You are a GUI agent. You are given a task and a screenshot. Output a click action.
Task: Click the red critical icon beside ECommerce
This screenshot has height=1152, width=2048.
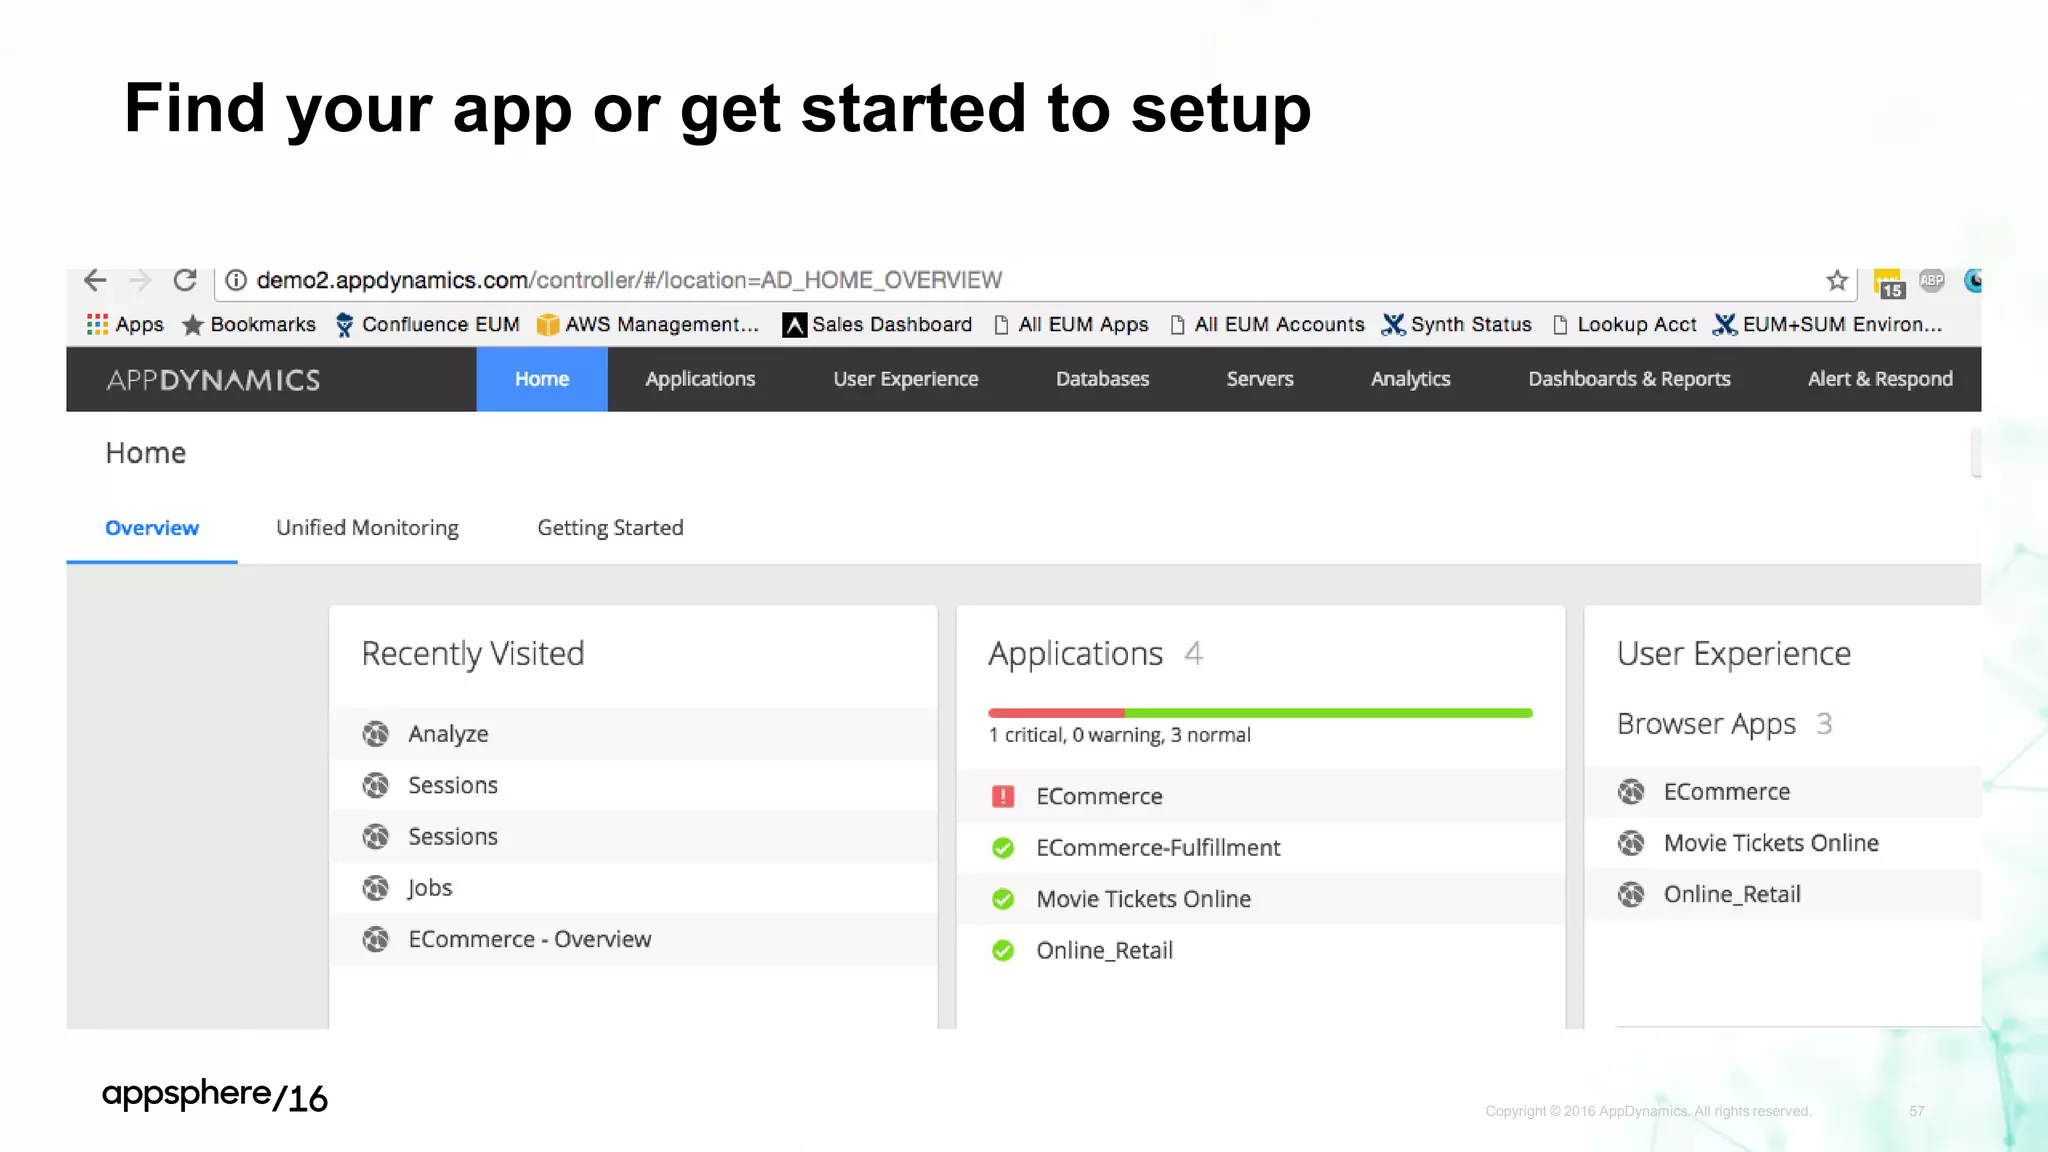[1003, 797]
